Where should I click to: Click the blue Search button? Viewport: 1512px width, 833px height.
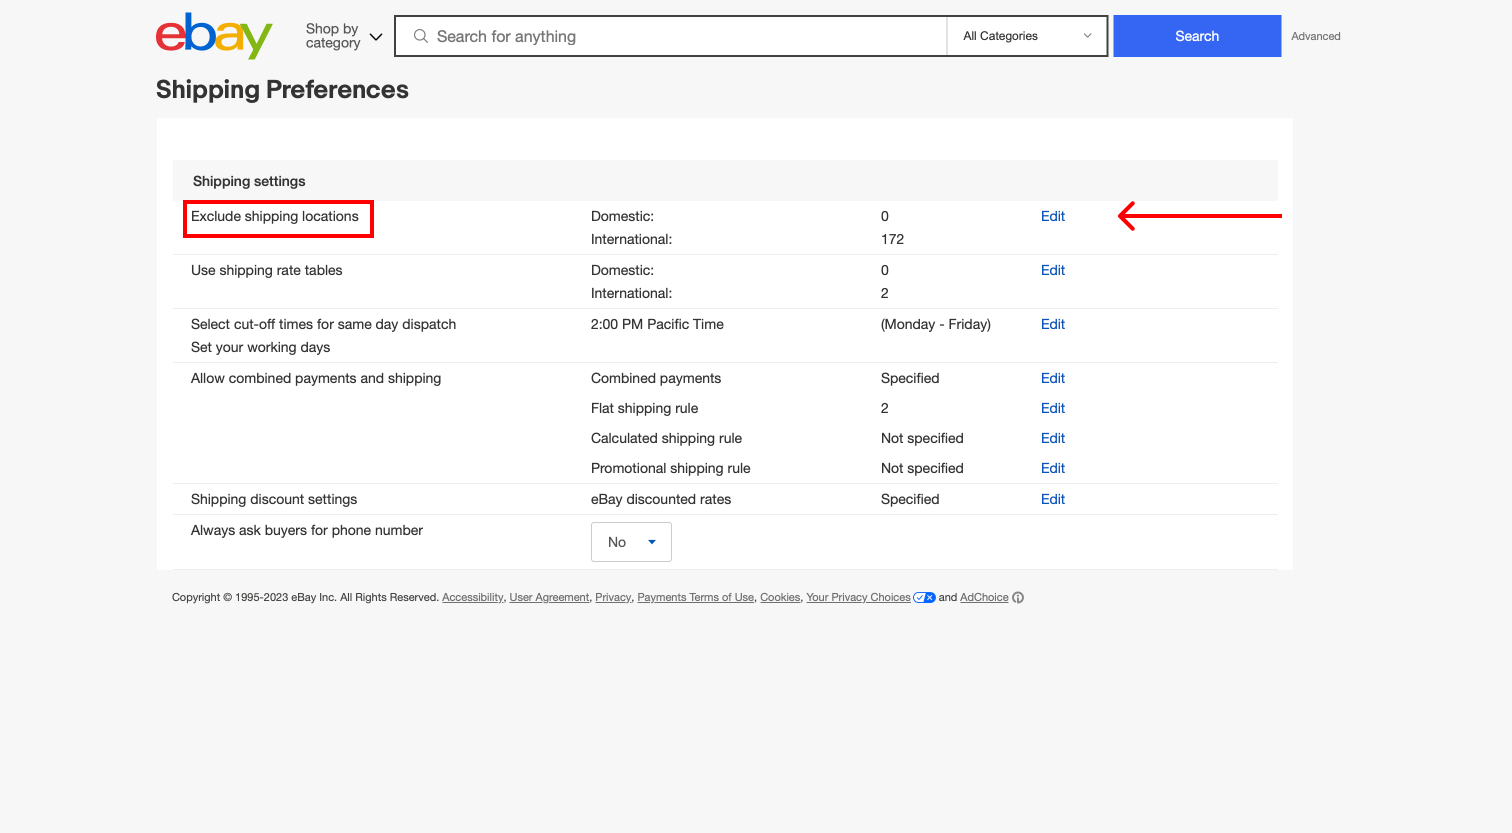(1196, 36)
